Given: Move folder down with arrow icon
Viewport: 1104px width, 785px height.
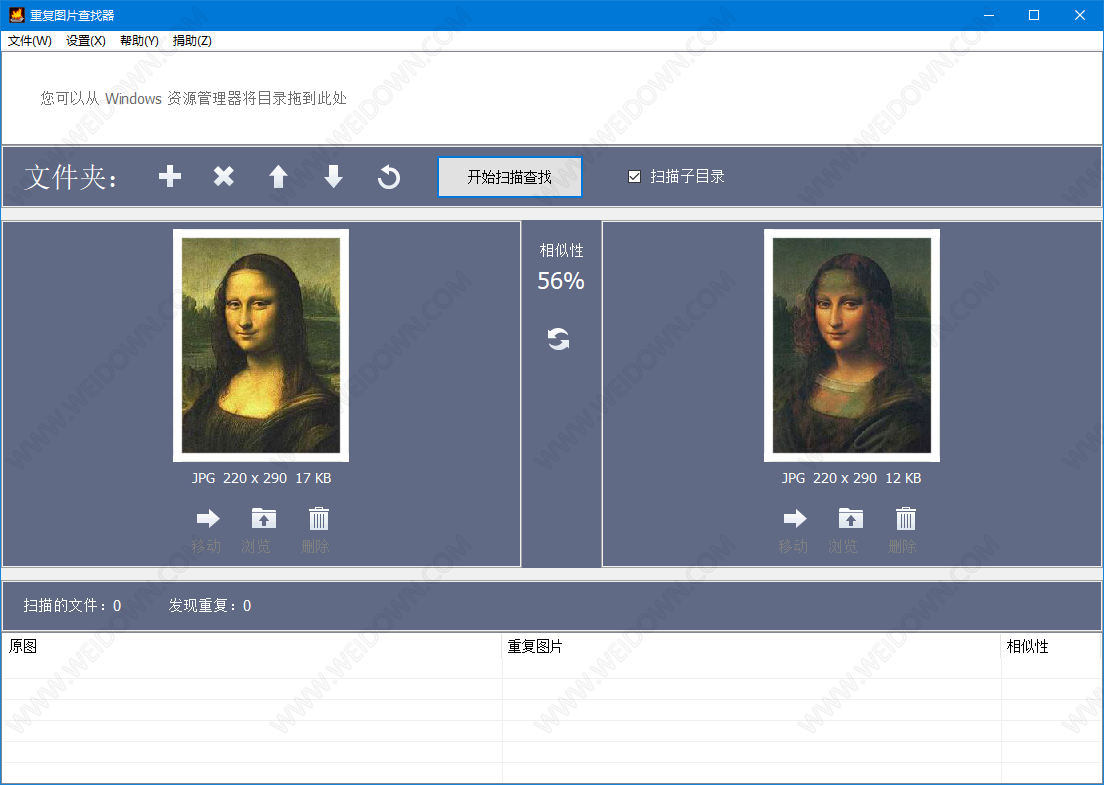Looking at the screenshot, I should click(x=333, y=176).
